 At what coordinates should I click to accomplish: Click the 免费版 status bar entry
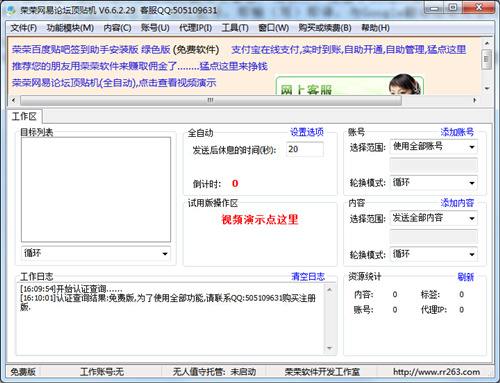tap(23, 372)
